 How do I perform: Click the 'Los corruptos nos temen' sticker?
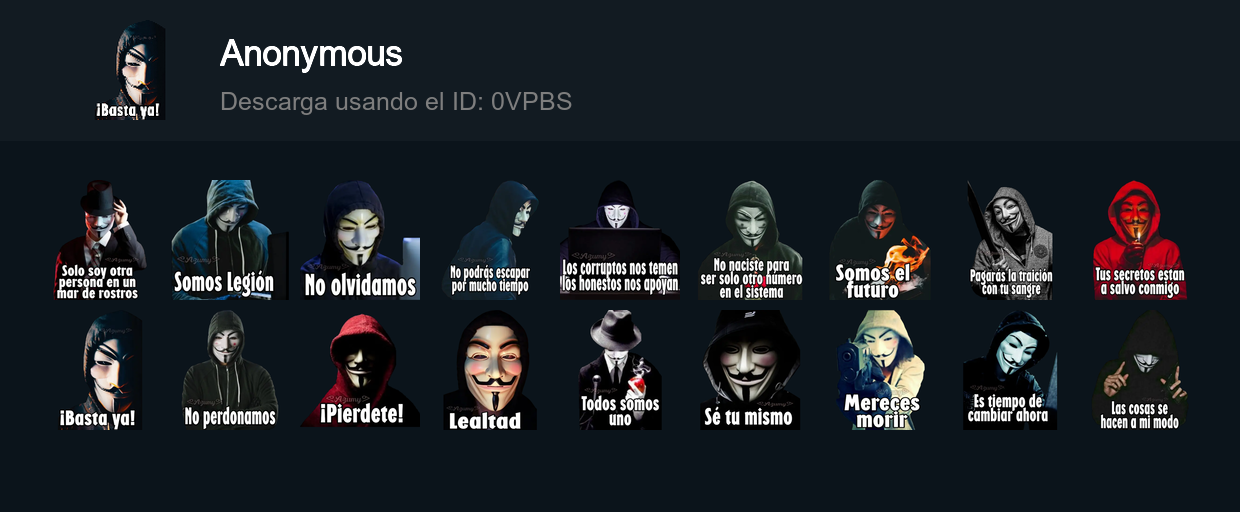tap(620, 240)
